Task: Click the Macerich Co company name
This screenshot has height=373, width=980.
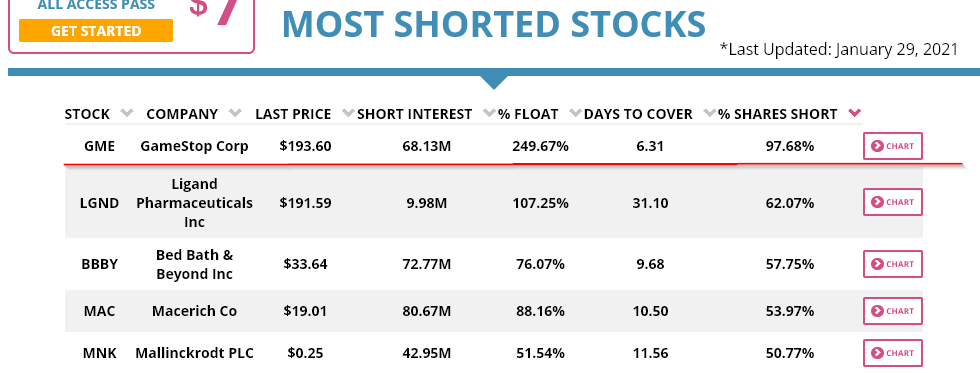Action: (194, 311)
